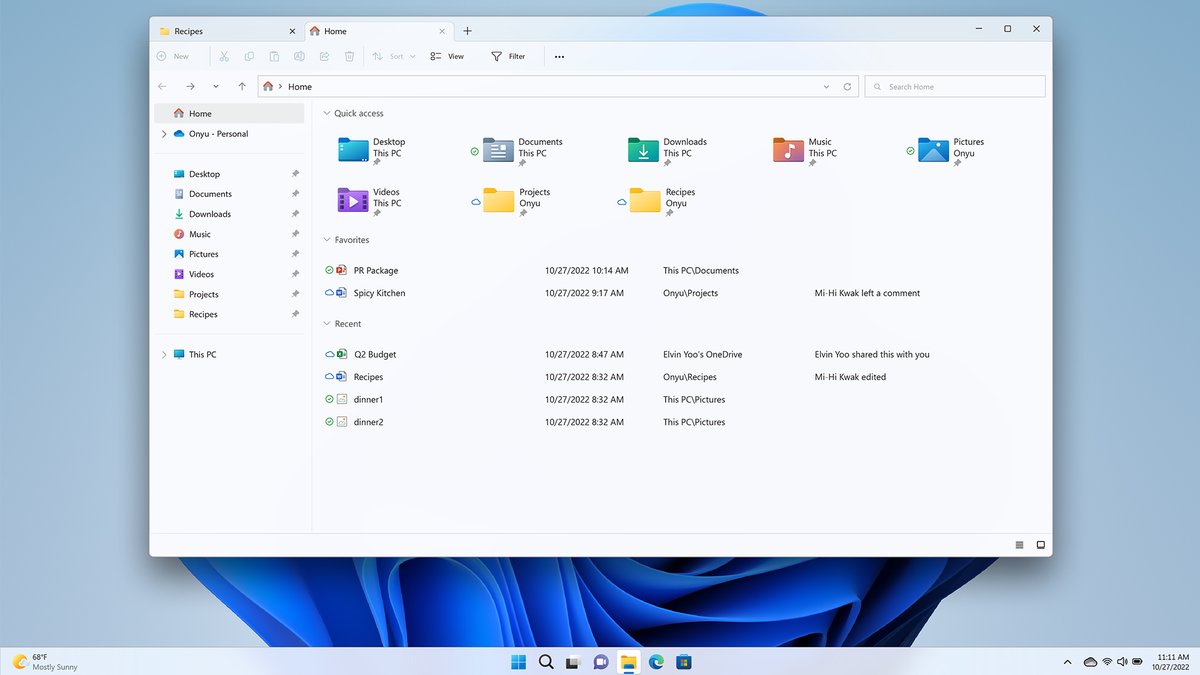Screen dimensions: 1200x675
Task: Close the Home tab
Action: pos(443,31)
